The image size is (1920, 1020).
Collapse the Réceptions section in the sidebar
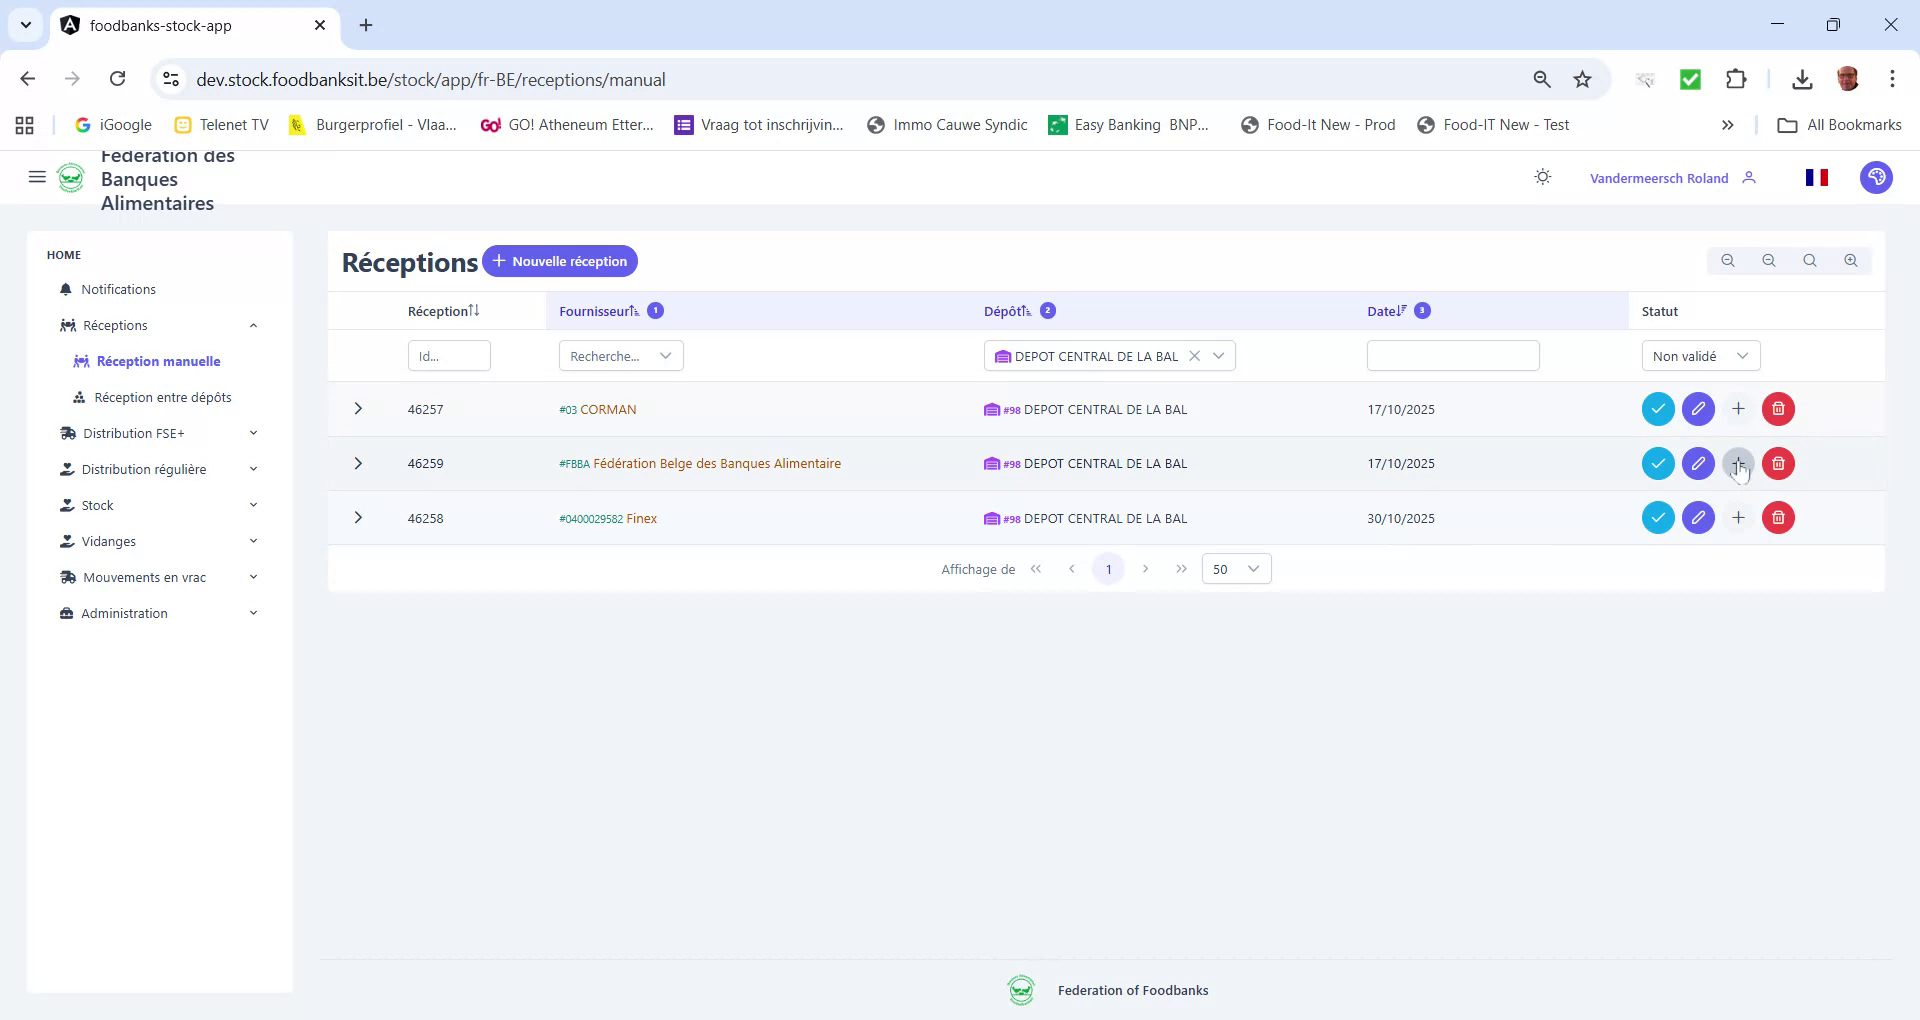[x=253, y=324]
